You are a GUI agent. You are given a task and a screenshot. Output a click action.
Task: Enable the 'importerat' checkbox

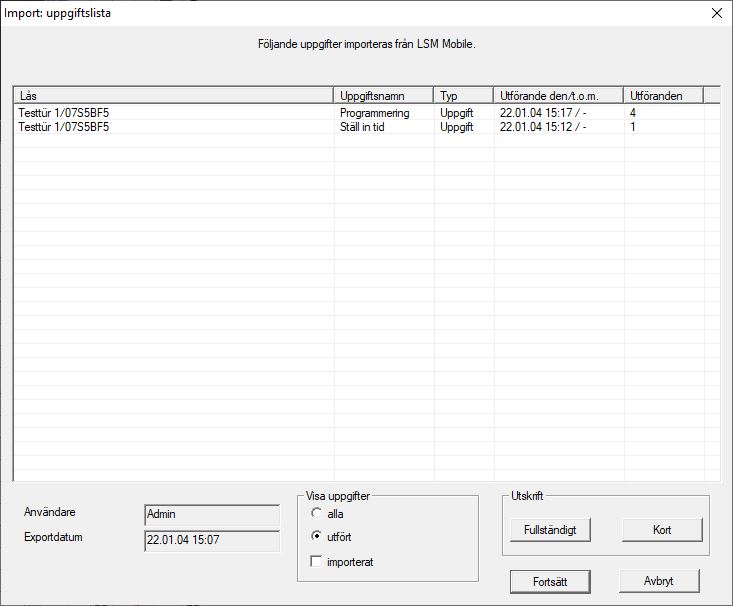click(317, 562)
